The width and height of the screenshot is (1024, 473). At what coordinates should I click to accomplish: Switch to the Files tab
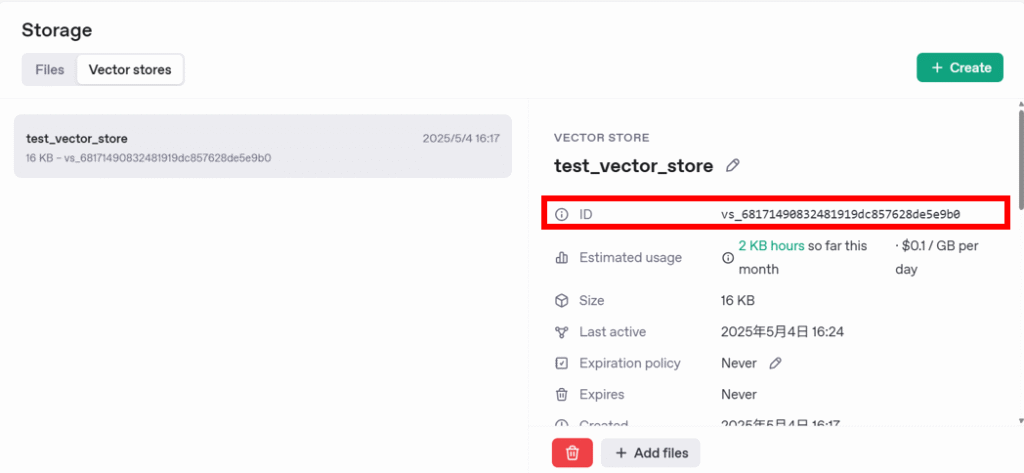50,70
